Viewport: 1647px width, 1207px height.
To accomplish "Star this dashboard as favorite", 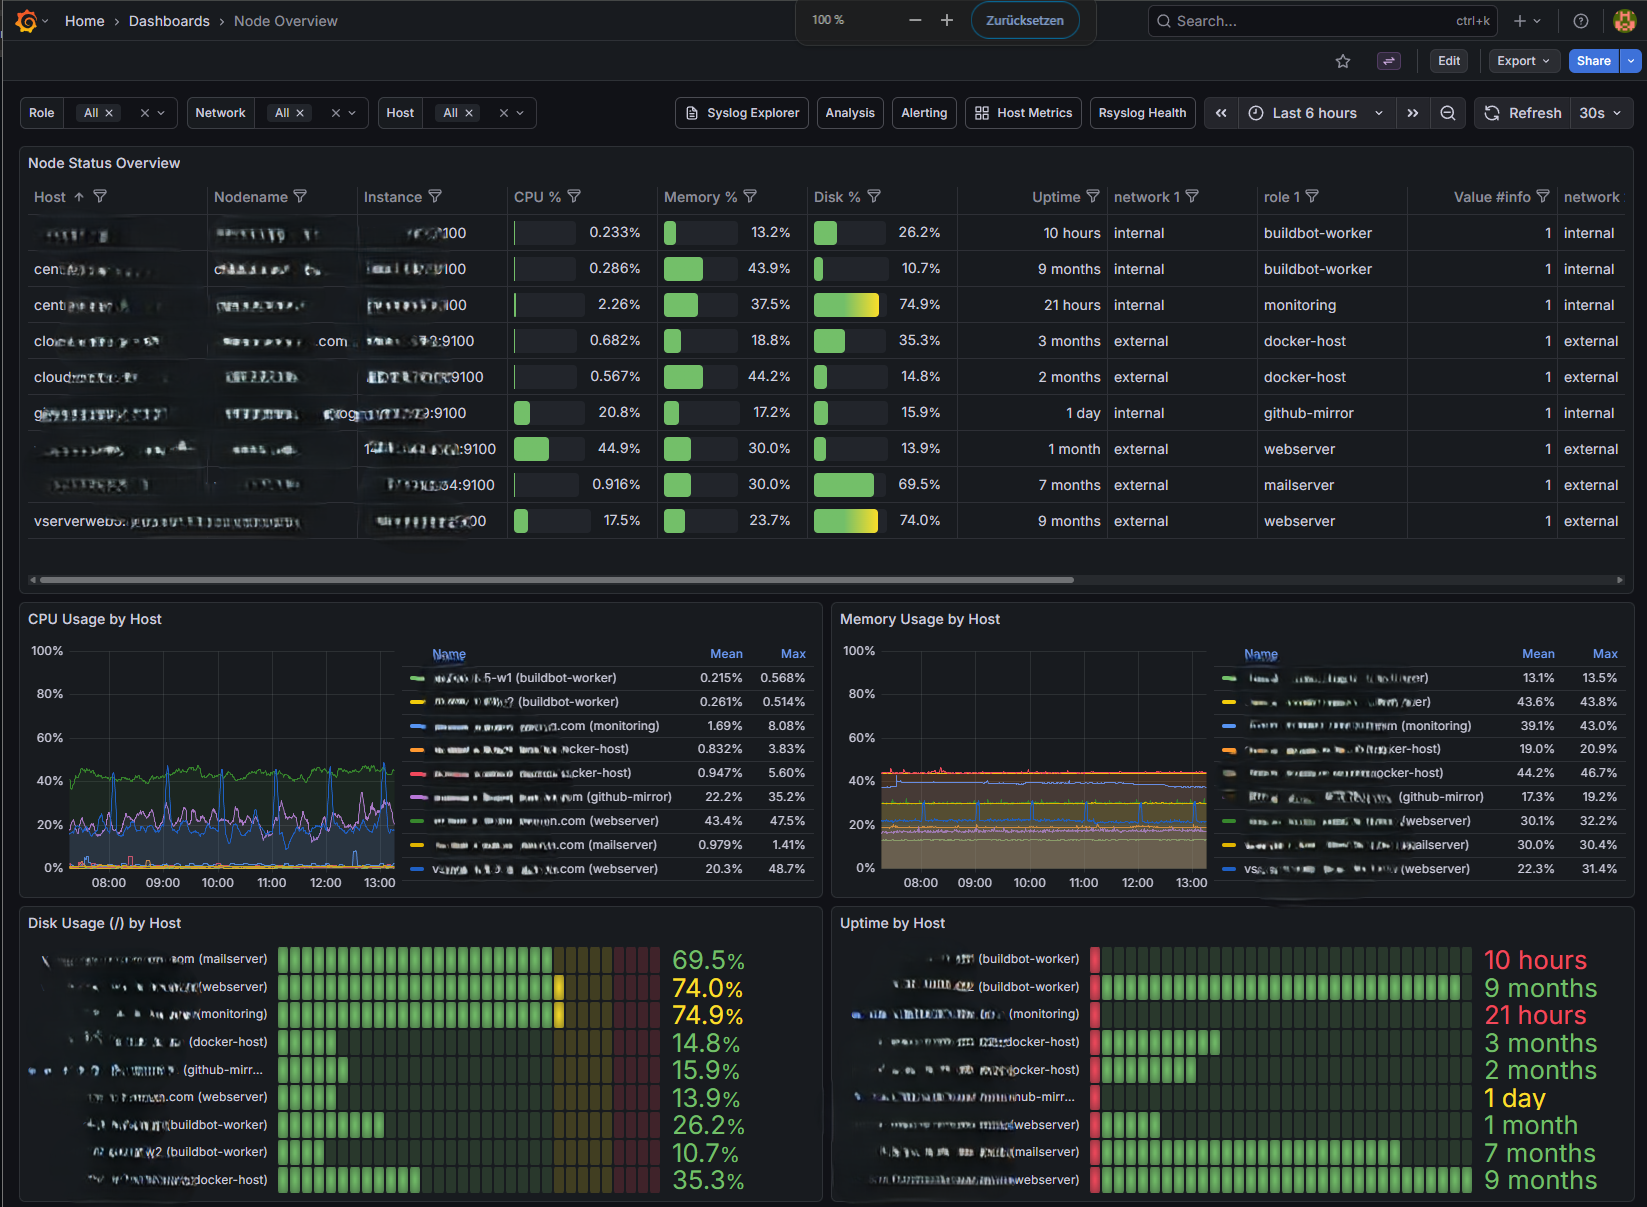I will (1343, 61).
